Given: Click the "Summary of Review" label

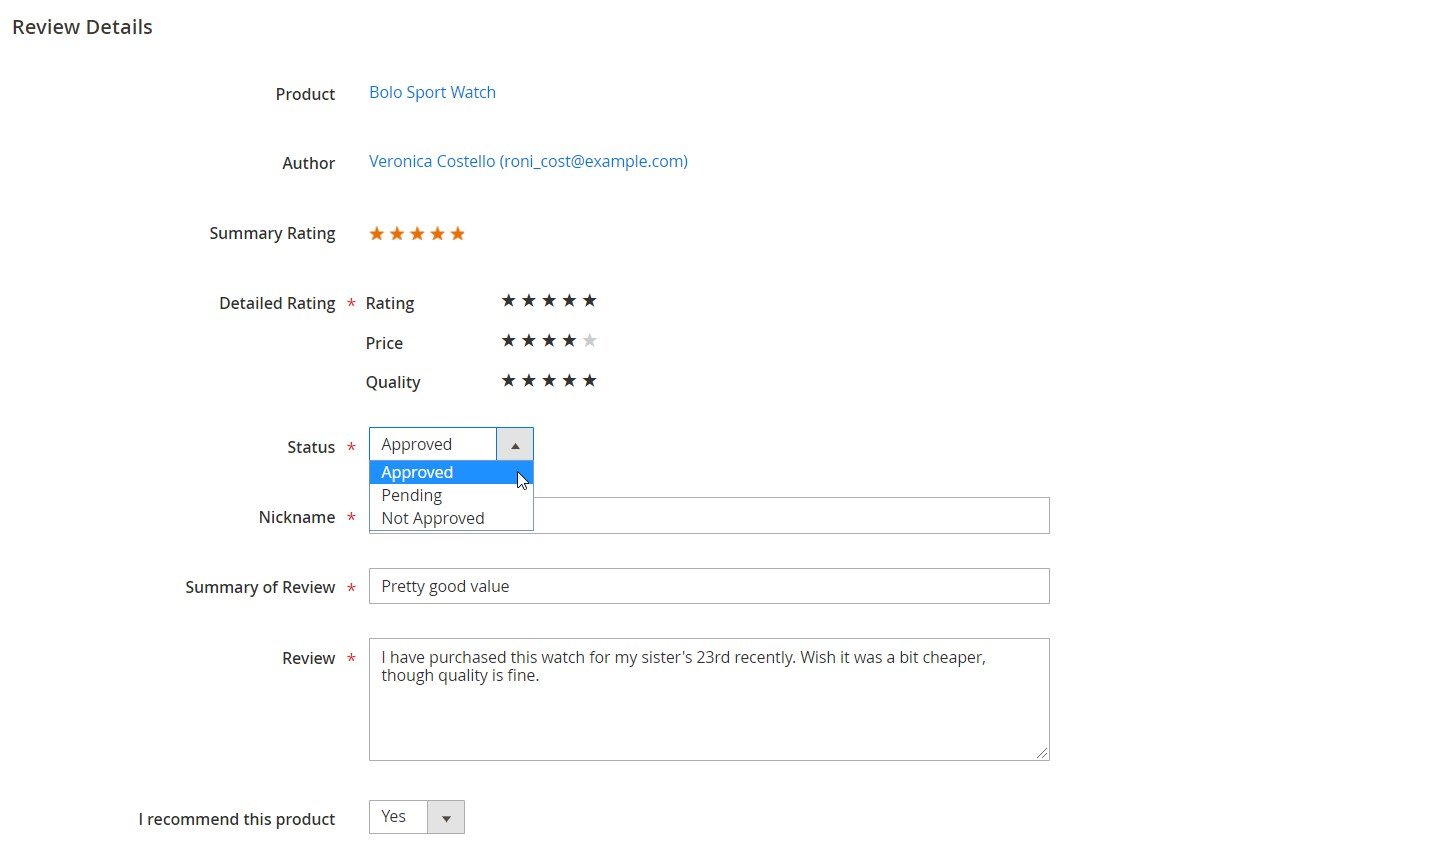Looking at the screenshot, I should tap(260, 587).
